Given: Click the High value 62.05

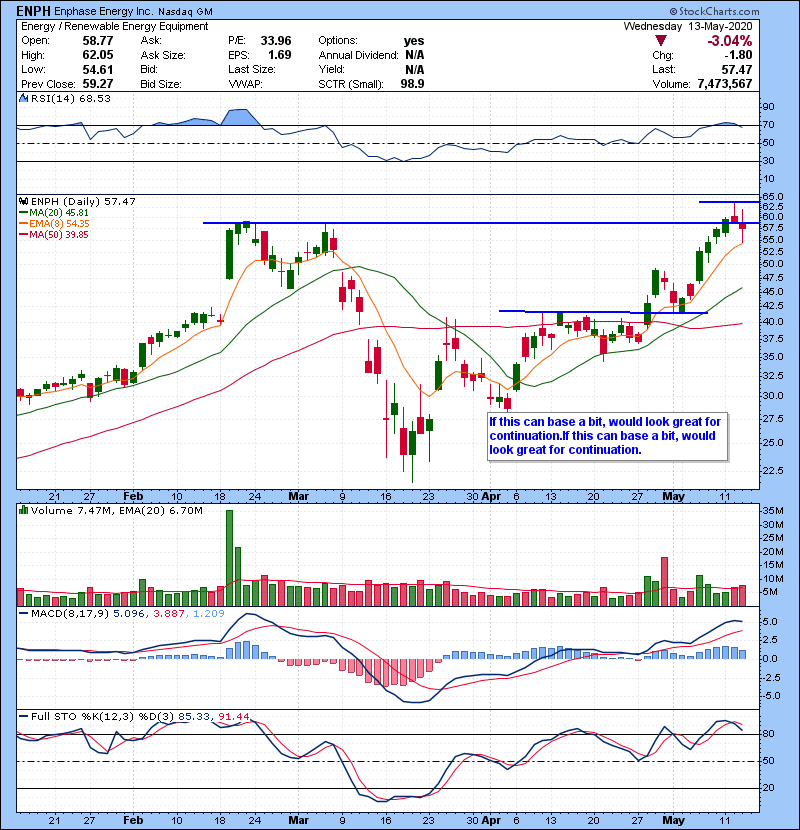Looking at the screenshot, I should click(98, 55).
